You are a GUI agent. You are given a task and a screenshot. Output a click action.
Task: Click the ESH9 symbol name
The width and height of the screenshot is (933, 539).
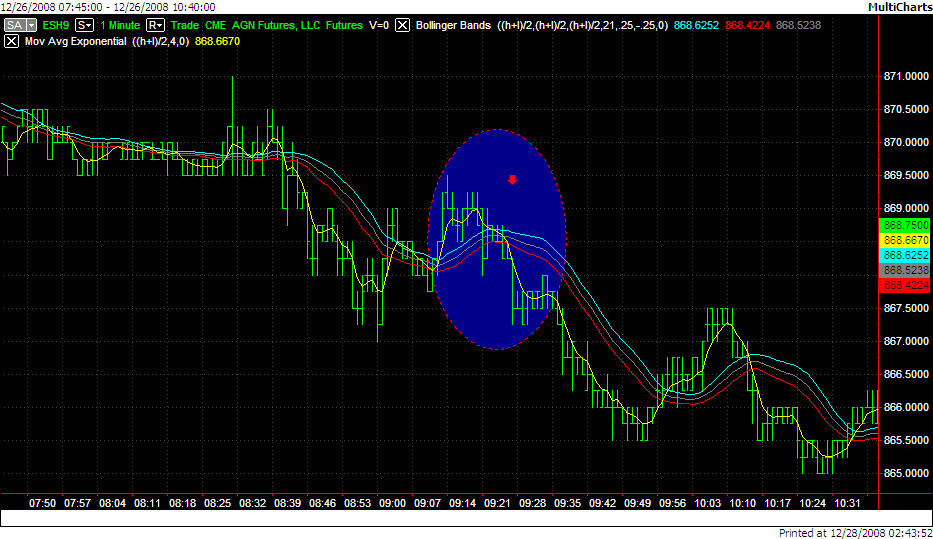[x=56, y=26]
